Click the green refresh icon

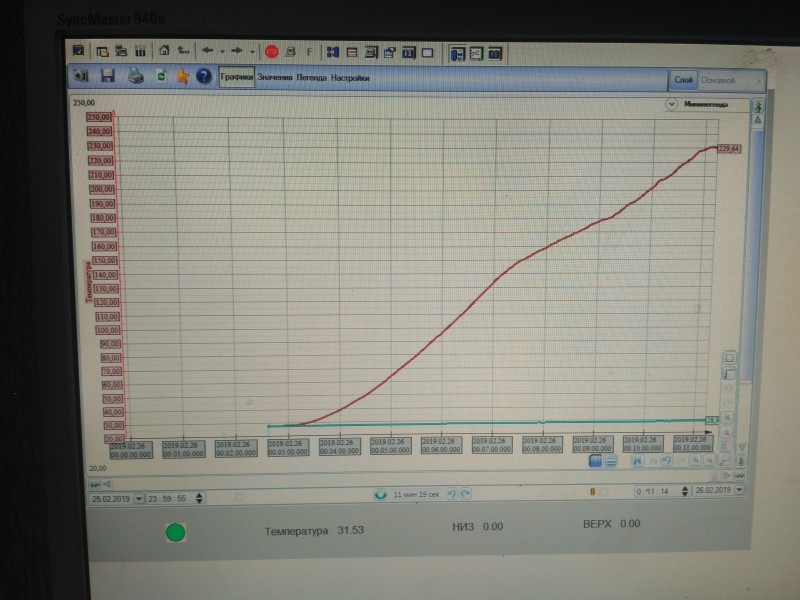coord(160,76)
